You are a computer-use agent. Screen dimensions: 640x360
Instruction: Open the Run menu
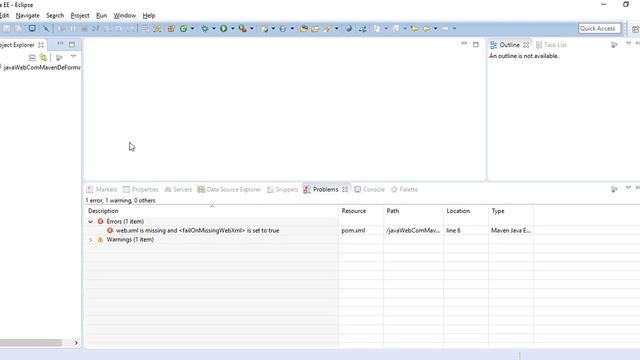tap(101, 16)
